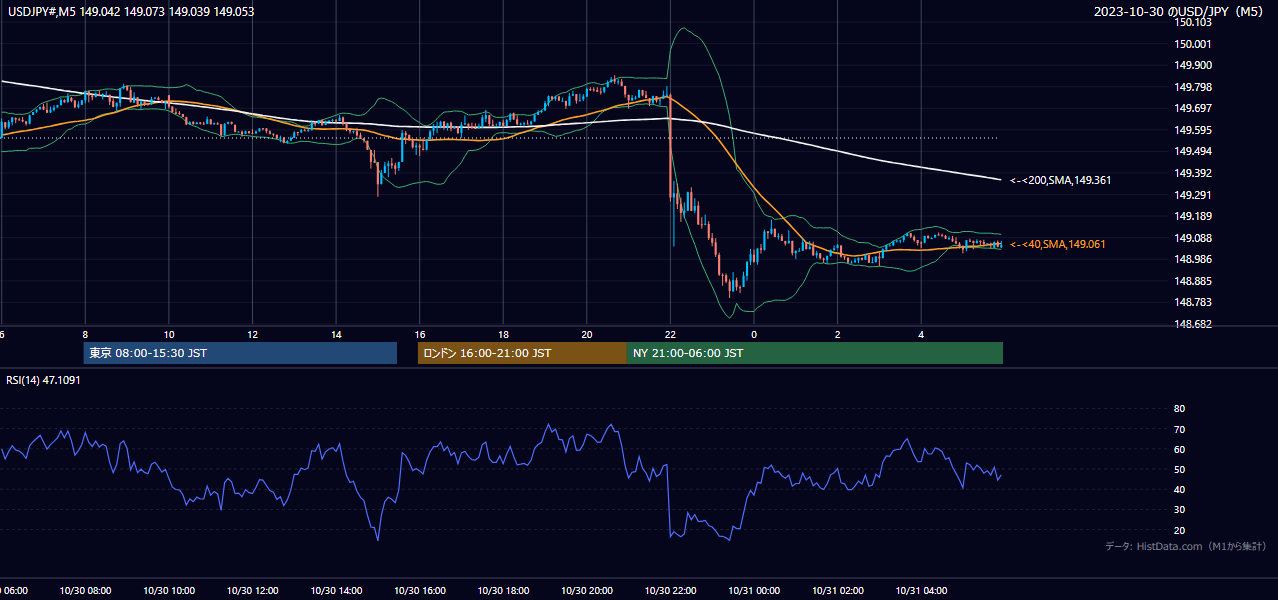Screen dimensions: 1278x600
Task: Click hour tick 16 under the price chart
Action: tap(419, 335)
